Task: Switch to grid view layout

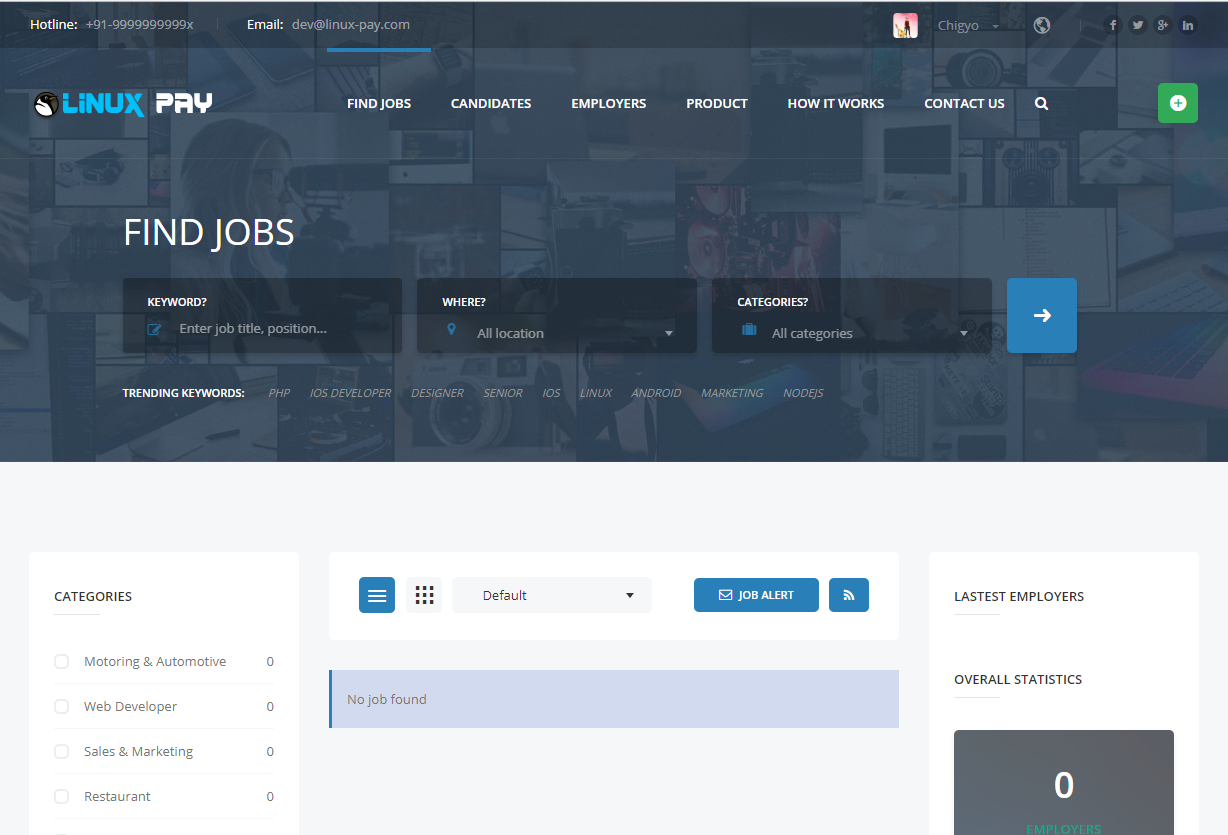Action: pos(424,595)
